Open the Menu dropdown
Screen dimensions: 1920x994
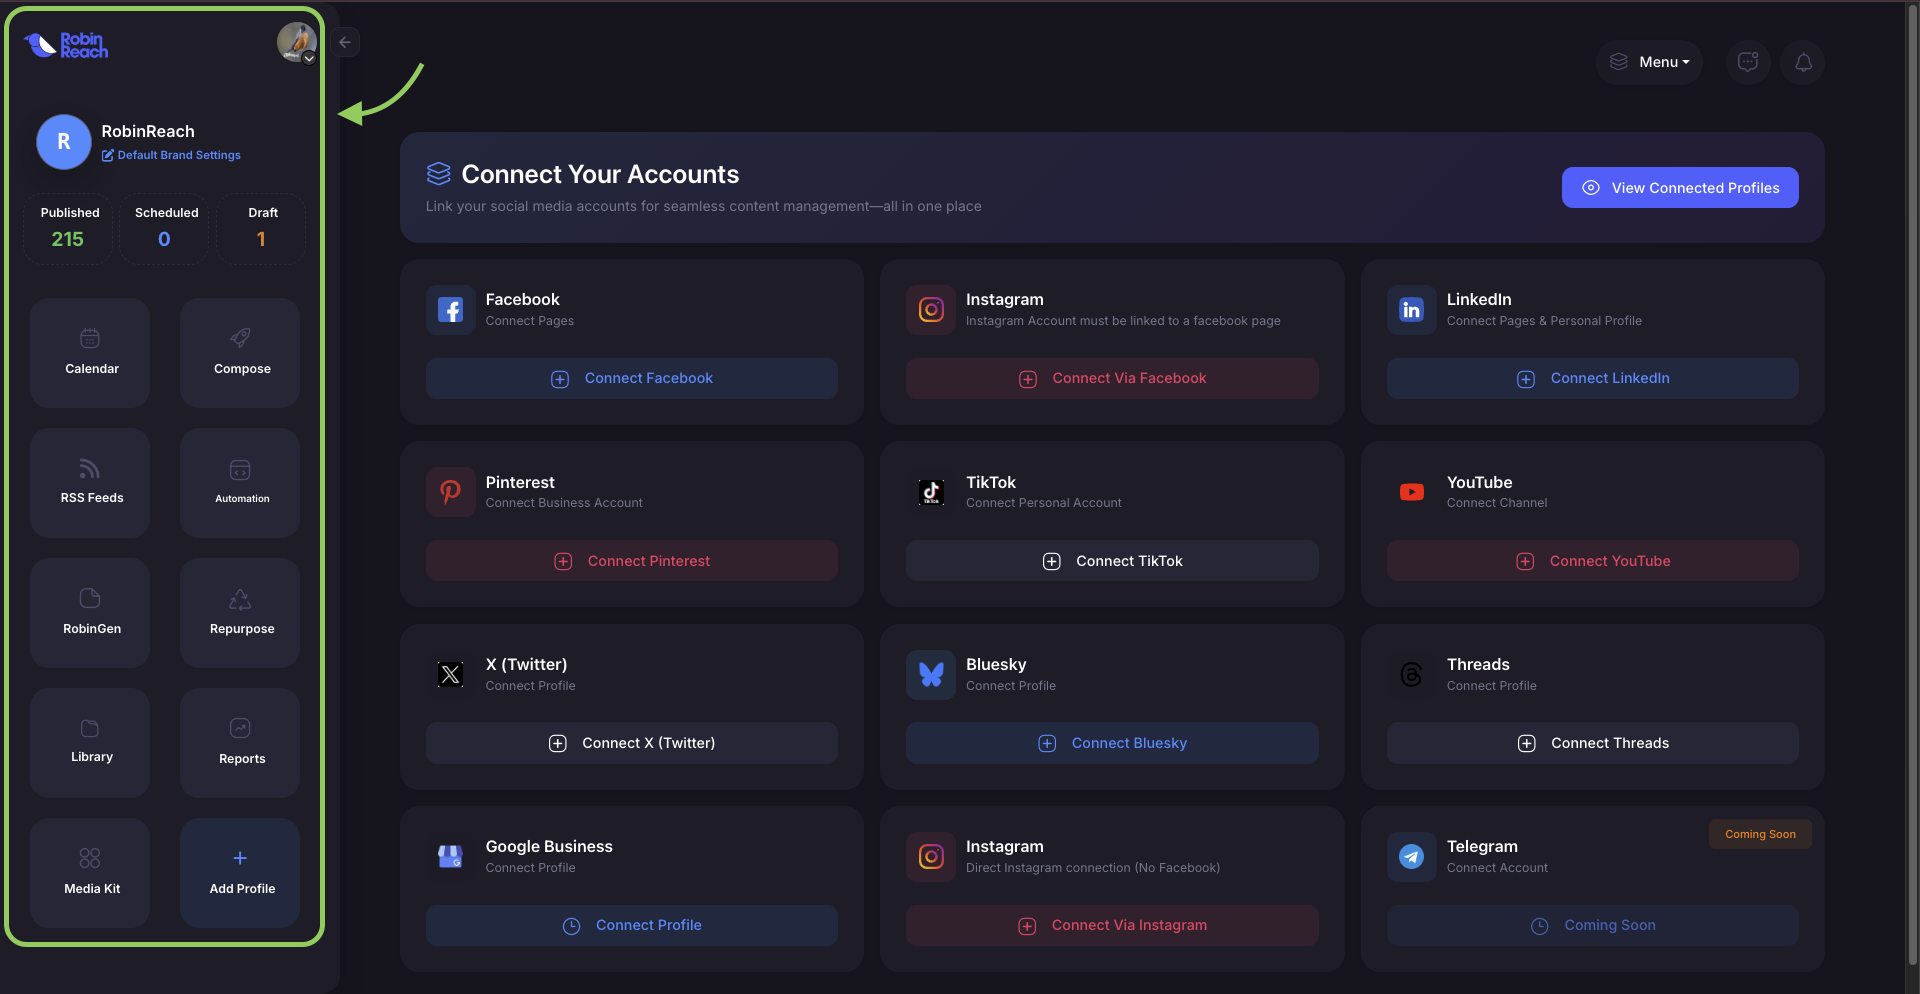coord(1649,62)
